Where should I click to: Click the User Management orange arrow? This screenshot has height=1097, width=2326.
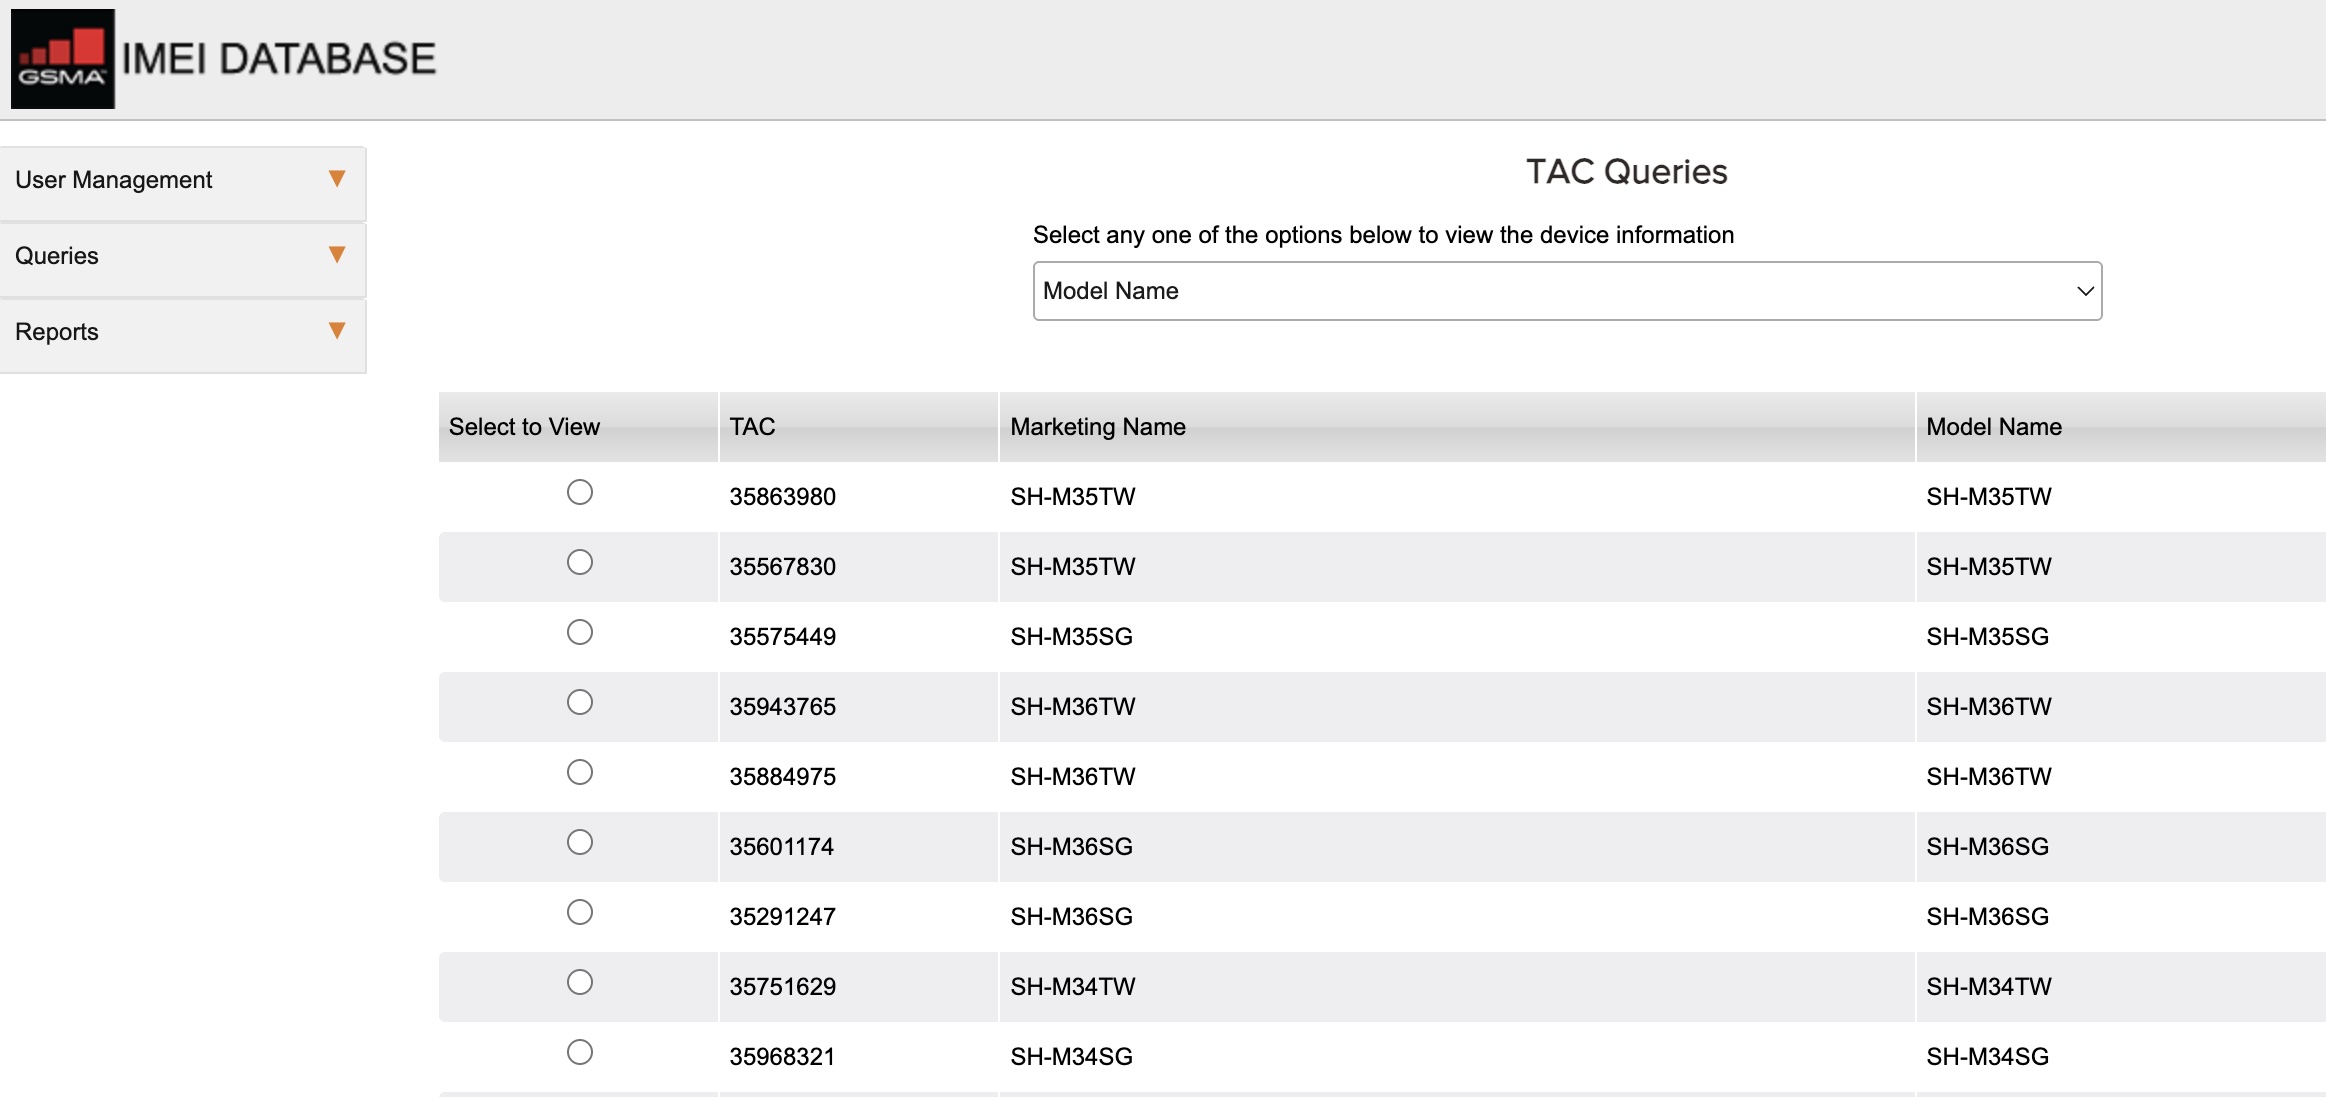337,179
